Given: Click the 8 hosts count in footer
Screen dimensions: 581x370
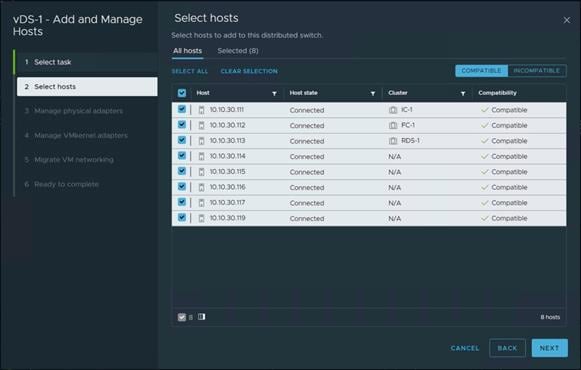Looking at the screenshot, I should (x=550, y=317).
